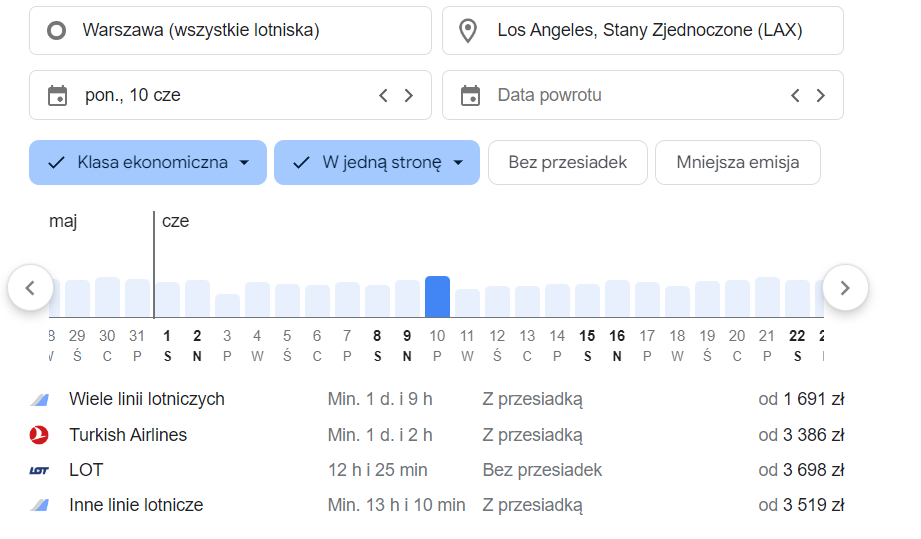Select the price bar for June 3
921x539 pixels.
click(x=227, y=305)
